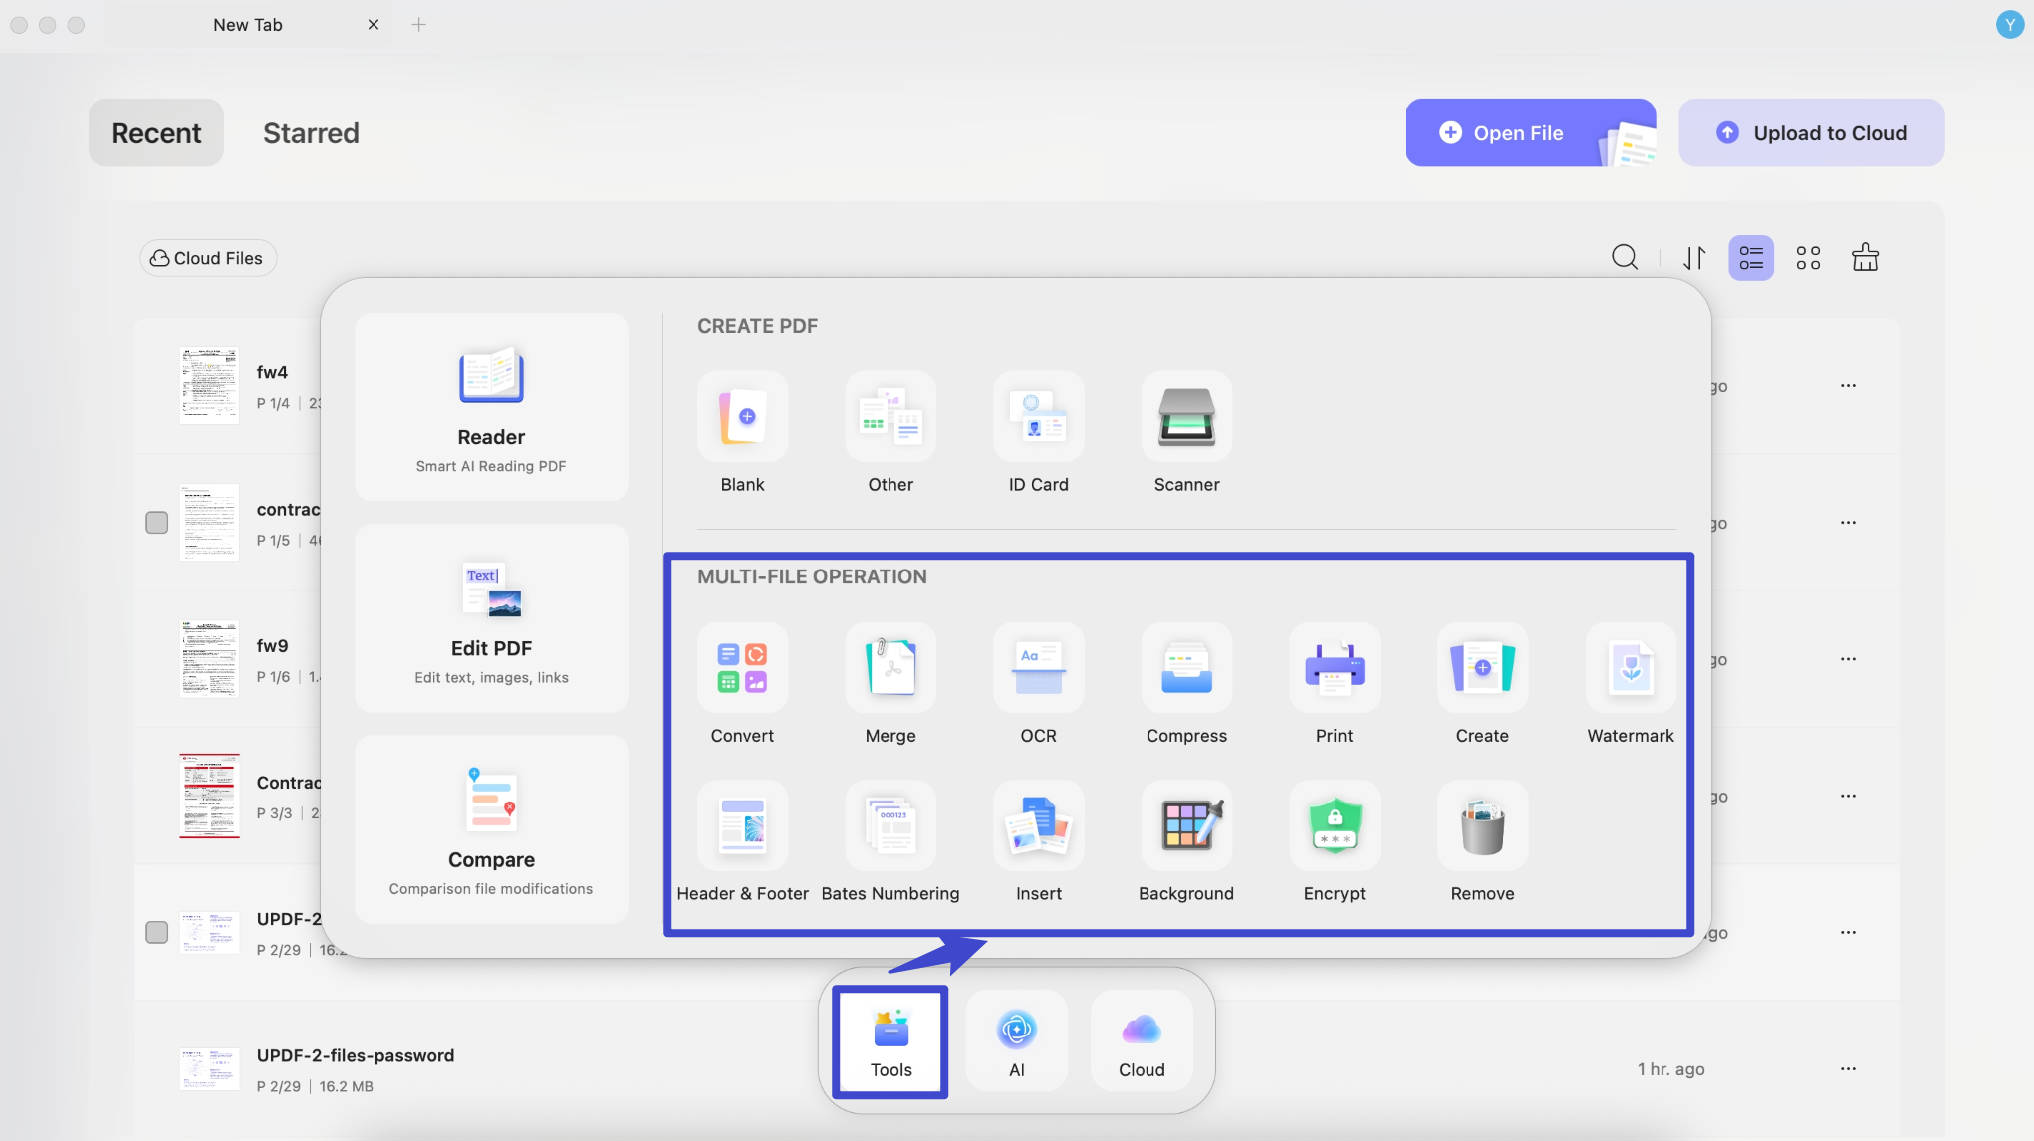2034x1141 pixels.
Task: Expand more options for fw4 file
Action: [x=1848, y=386]
